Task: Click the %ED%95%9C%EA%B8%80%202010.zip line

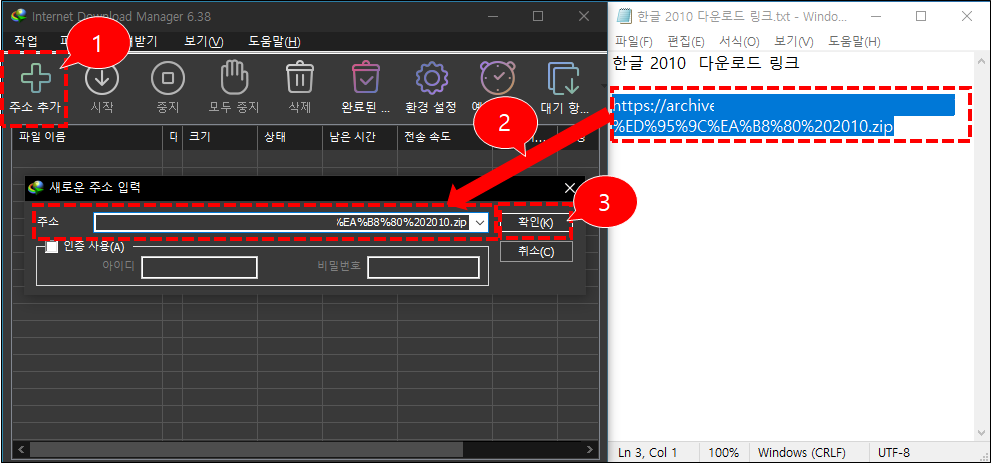Action: 753,126
